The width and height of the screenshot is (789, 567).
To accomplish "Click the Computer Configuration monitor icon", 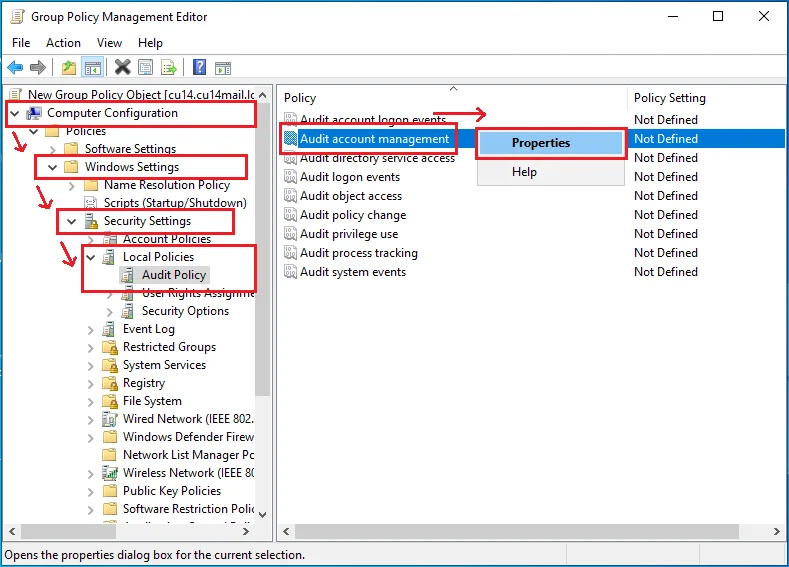I will pos(34,113).
